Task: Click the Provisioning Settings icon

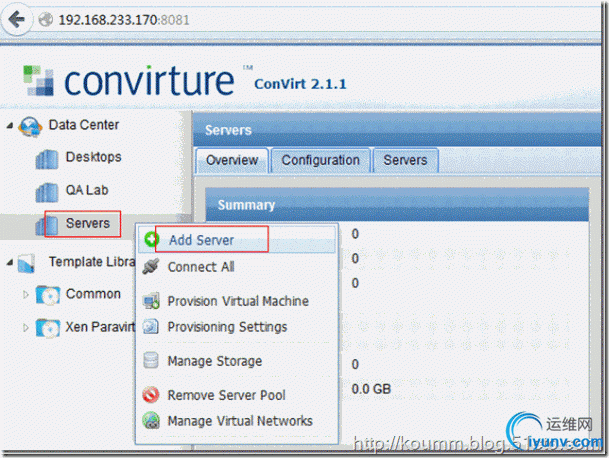Action: click(x=151, y=326)
